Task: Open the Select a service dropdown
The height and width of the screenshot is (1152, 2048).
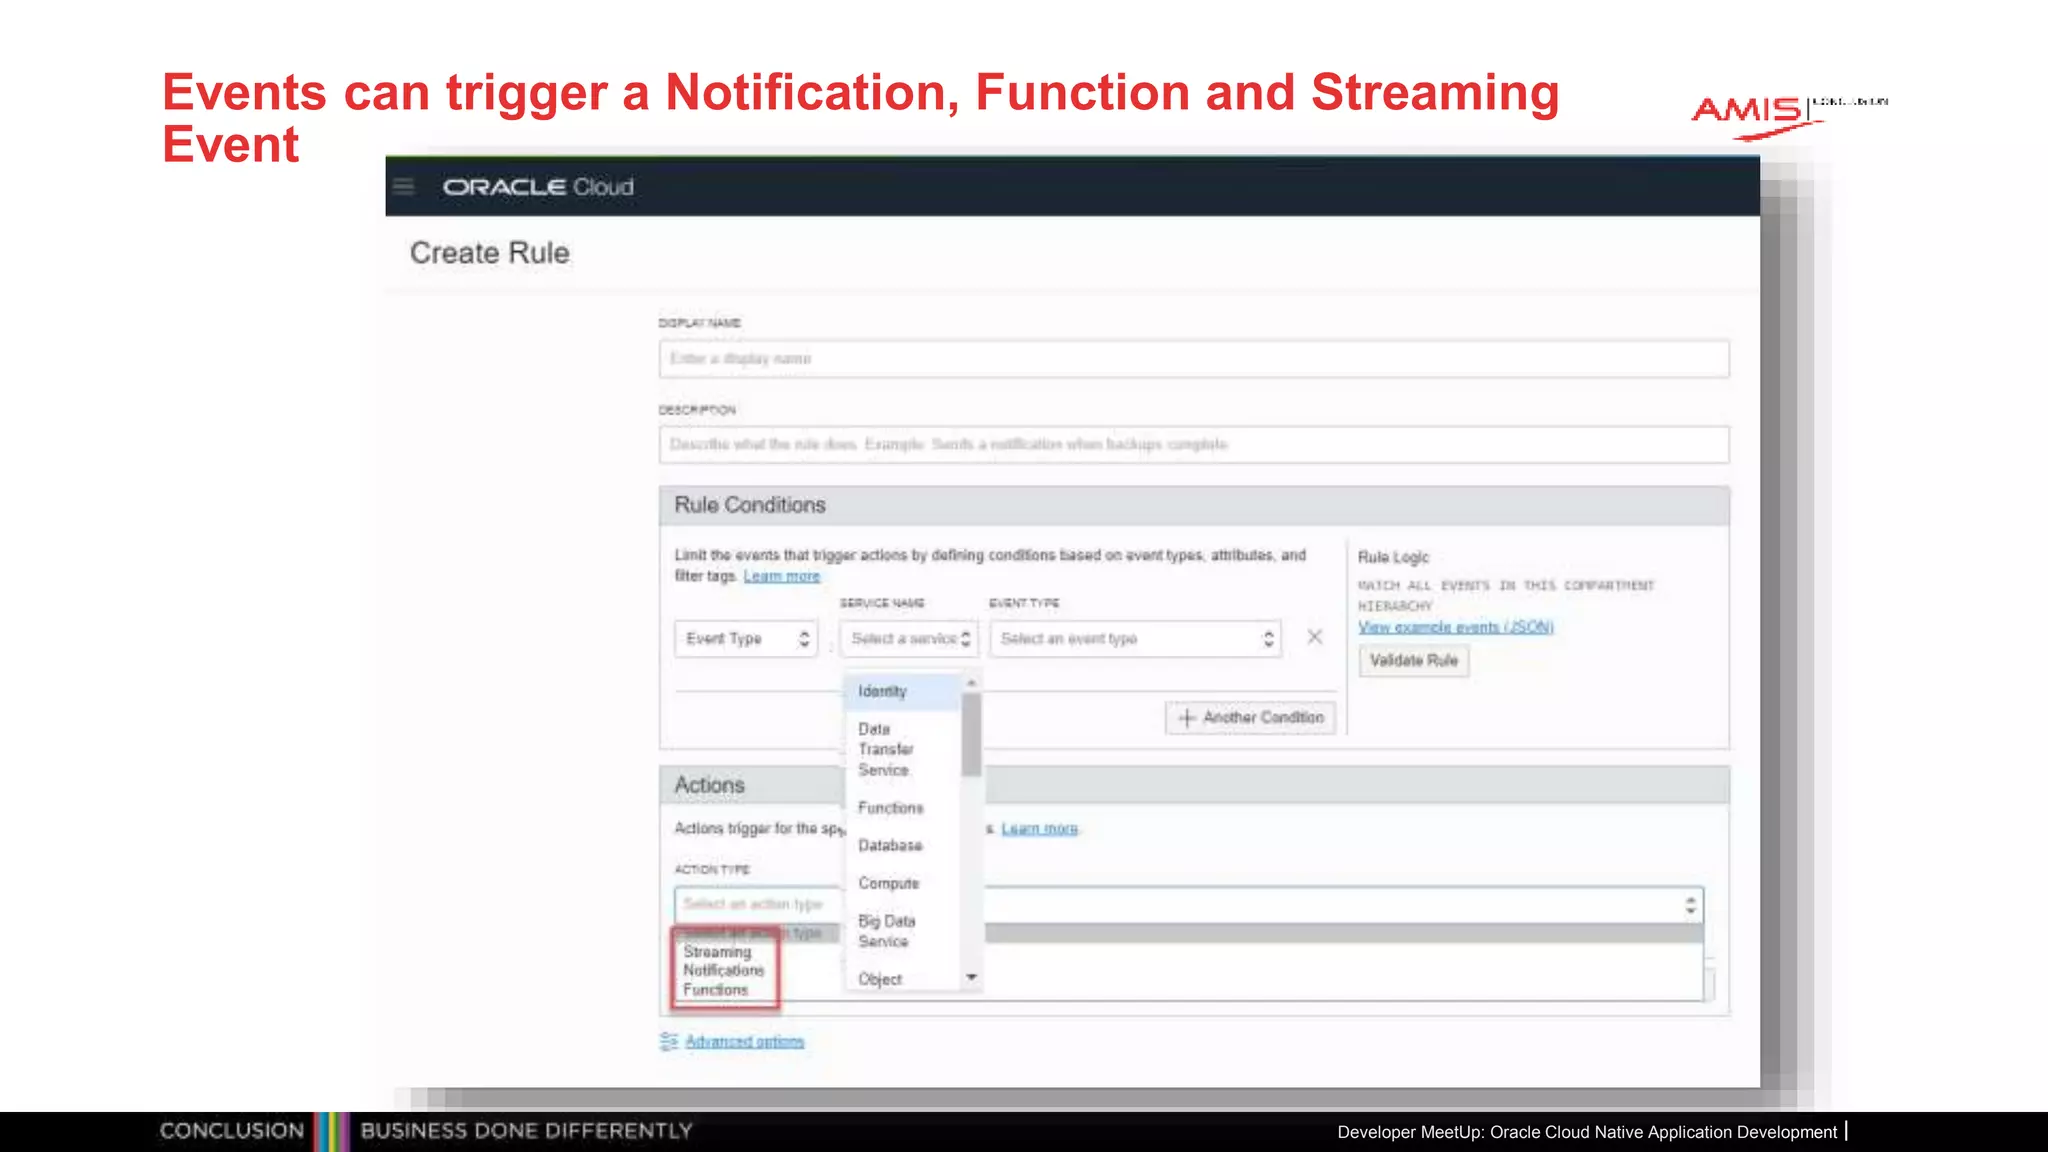Action: [909, 639]
